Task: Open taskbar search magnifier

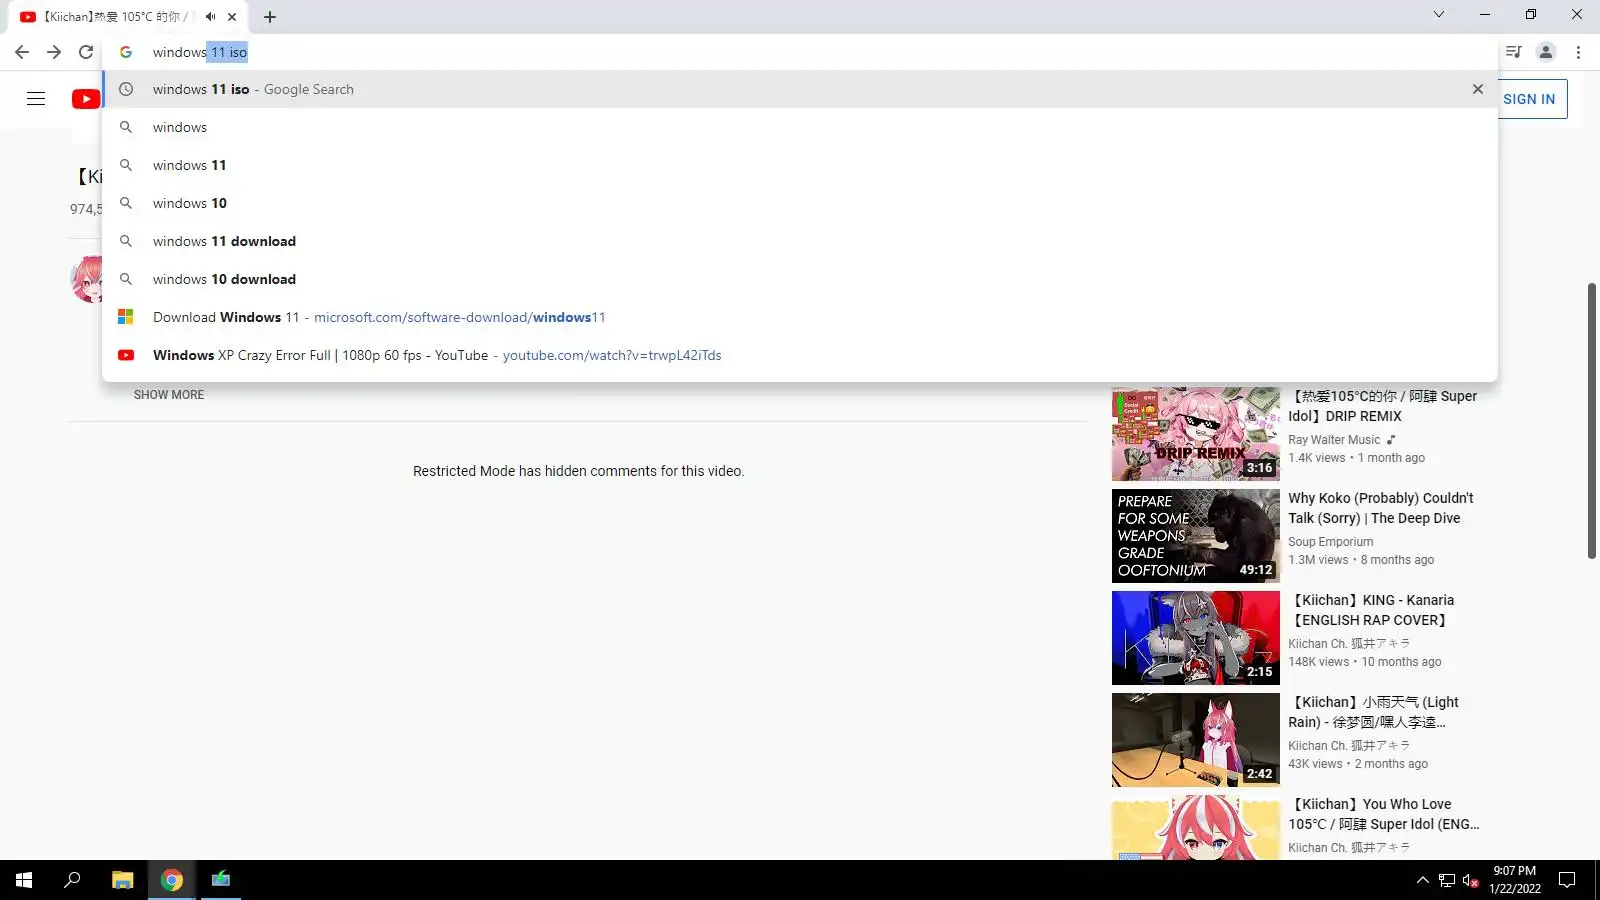Action: click(x=72, y=880)
